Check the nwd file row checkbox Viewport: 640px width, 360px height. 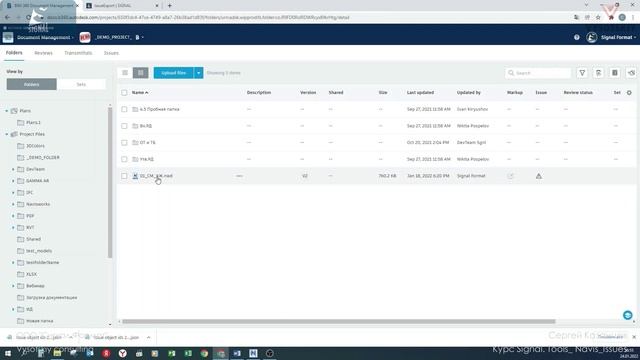124,176
